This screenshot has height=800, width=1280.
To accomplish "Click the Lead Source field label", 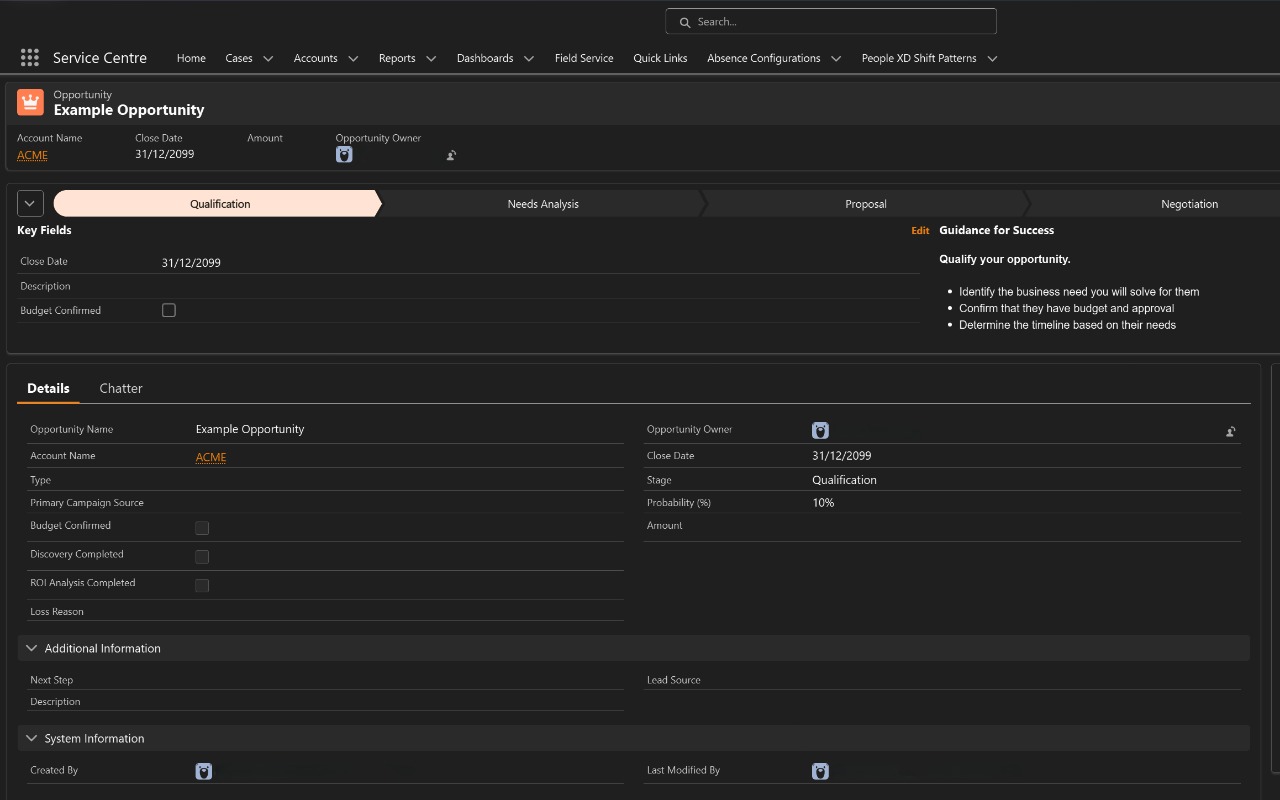I will (x=674, y=680).
